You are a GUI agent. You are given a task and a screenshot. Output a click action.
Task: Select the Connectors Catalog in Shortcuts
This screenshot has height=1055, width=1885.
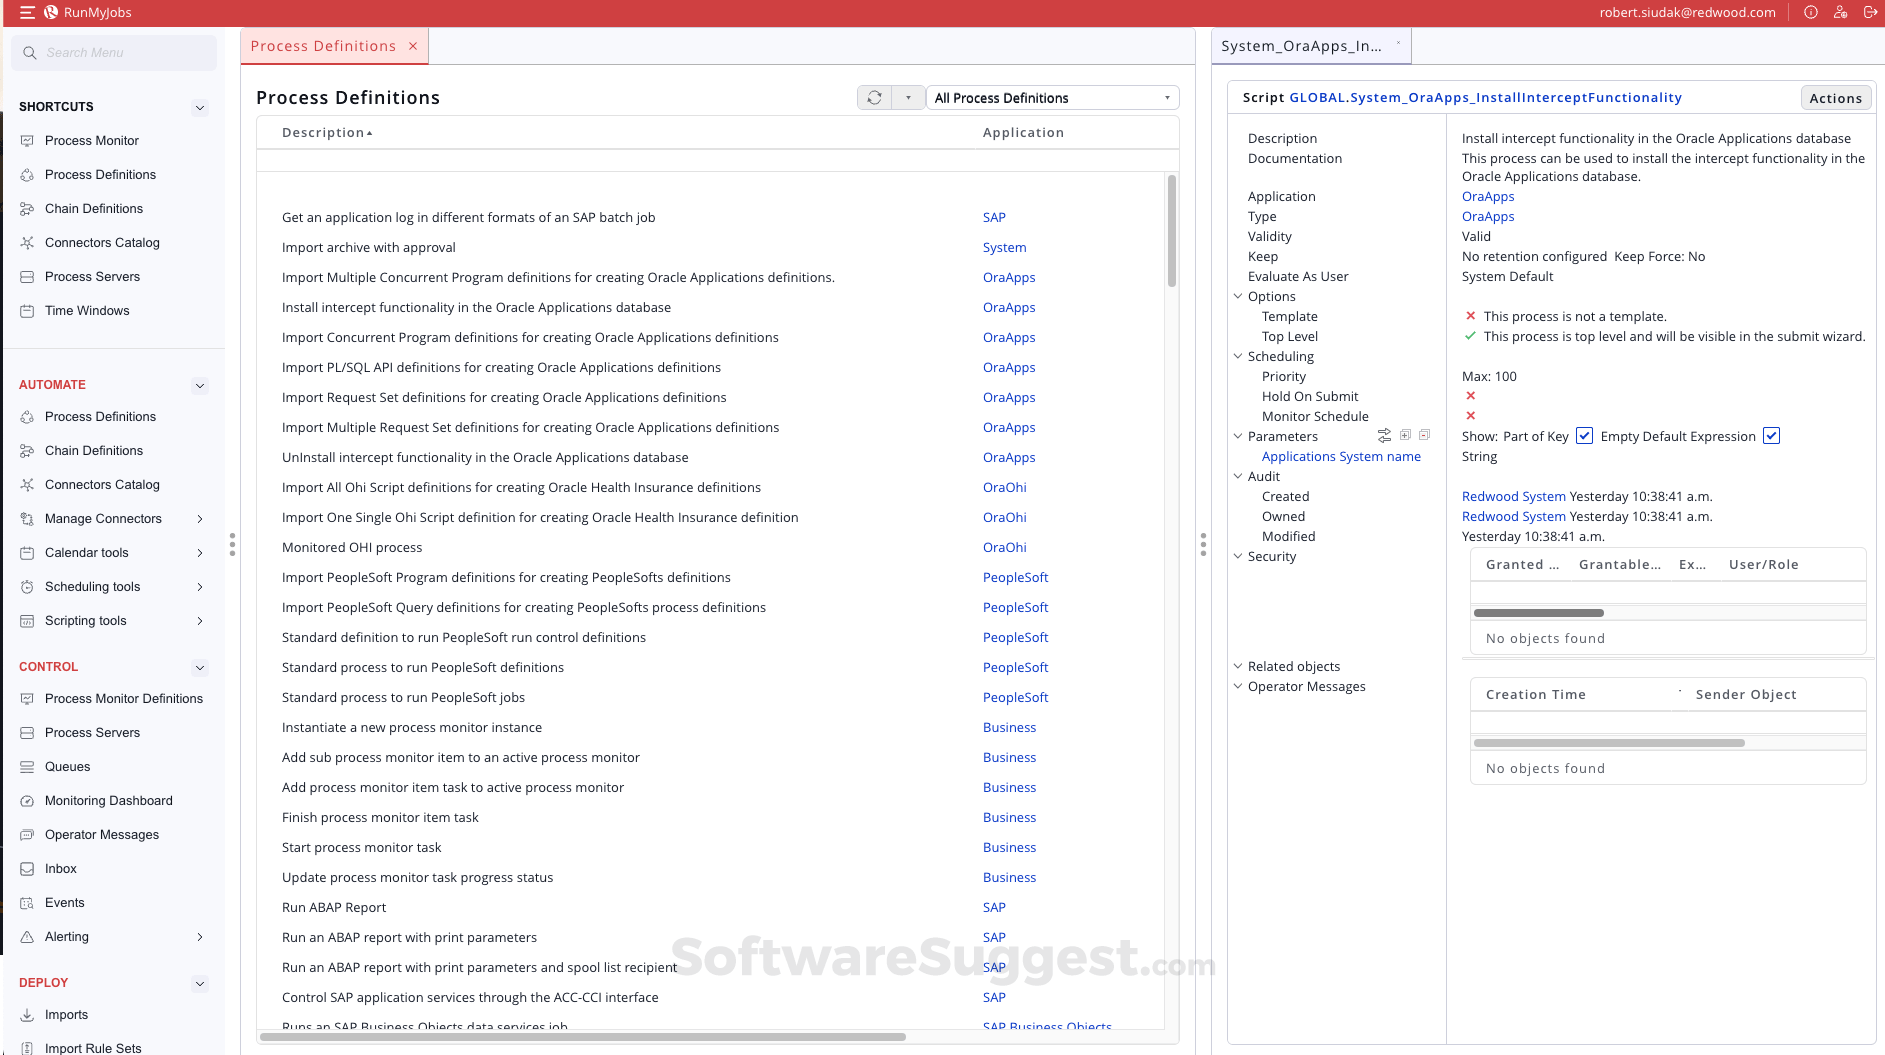(101, 242)
